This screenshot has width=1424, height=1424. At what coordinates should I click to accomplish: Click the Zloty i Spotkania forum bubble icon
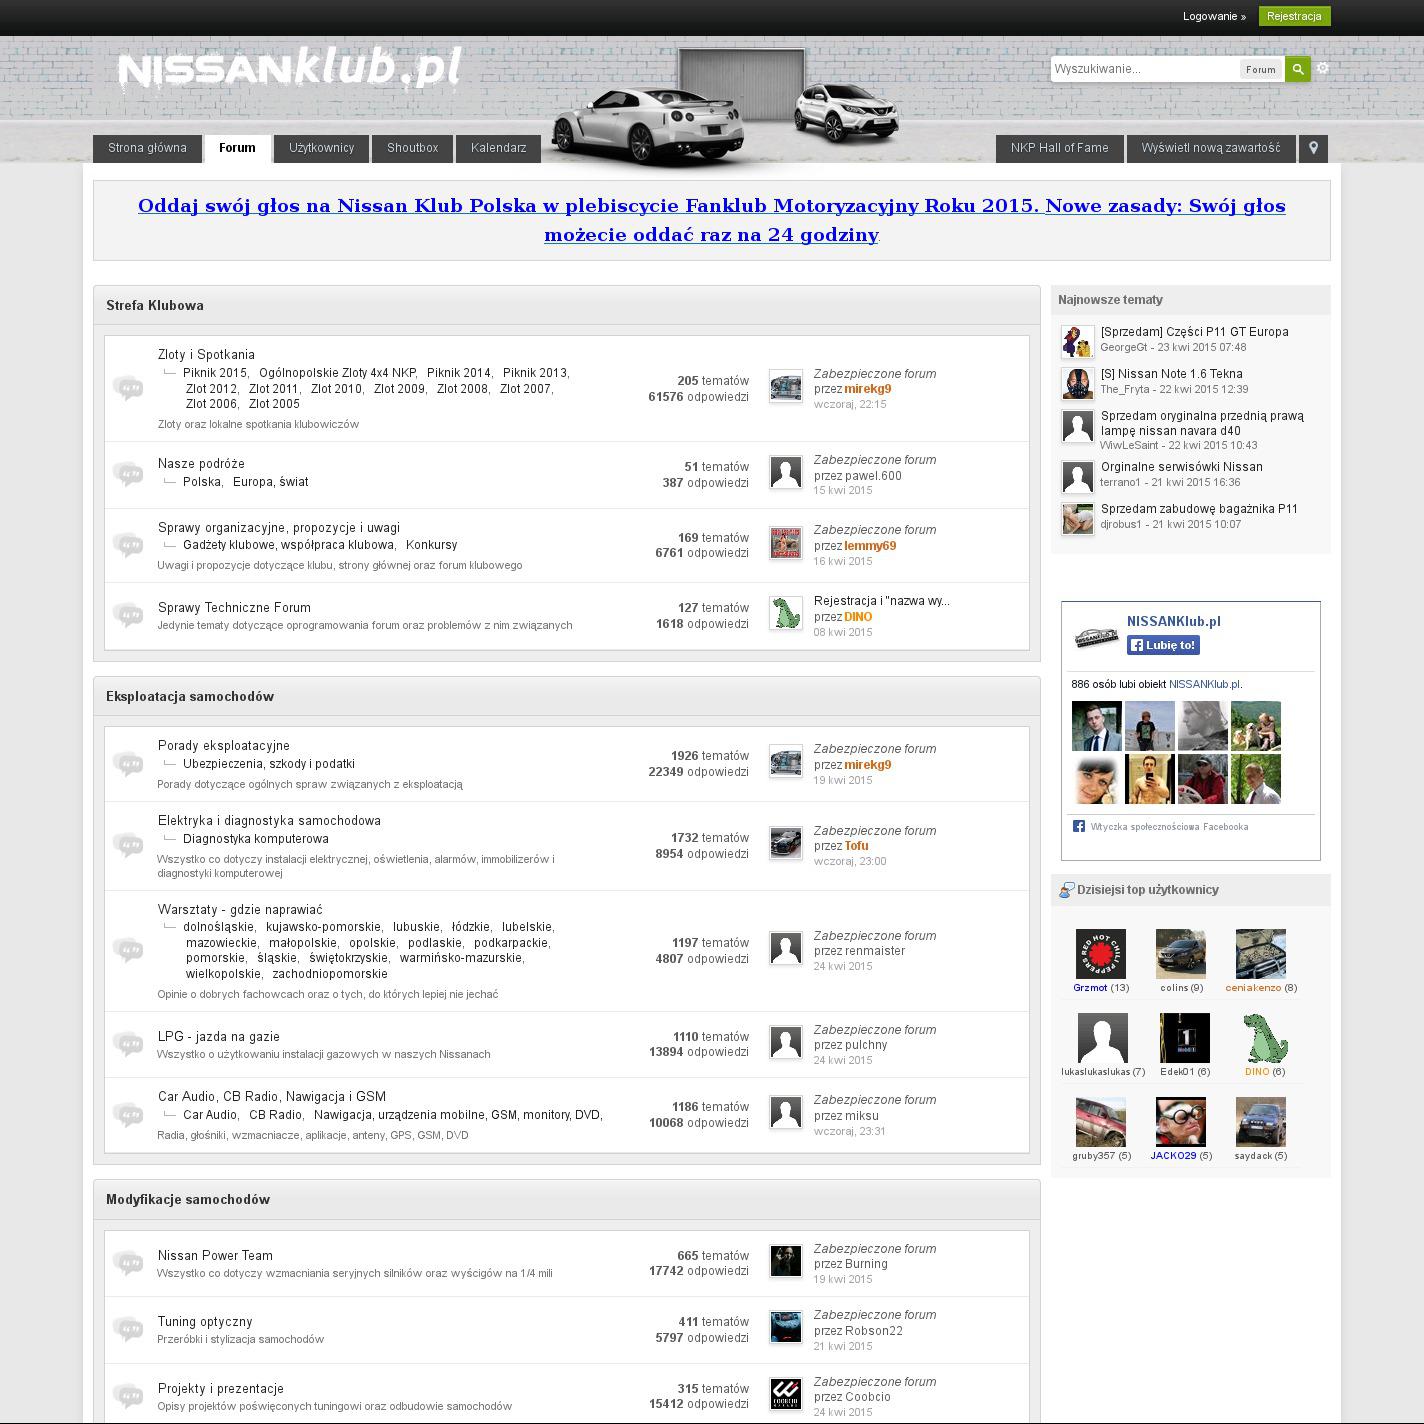[128, 388]
